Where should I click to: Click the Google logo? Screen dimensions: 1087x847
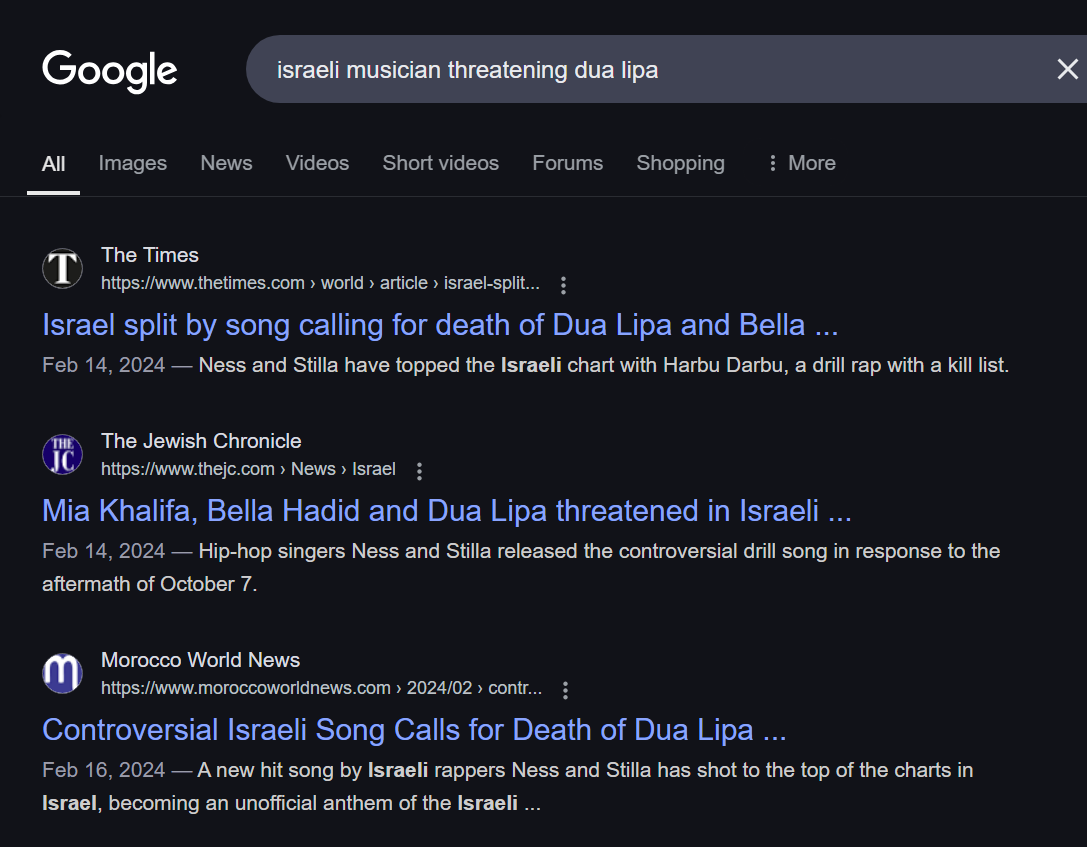(x=110, y=70)
